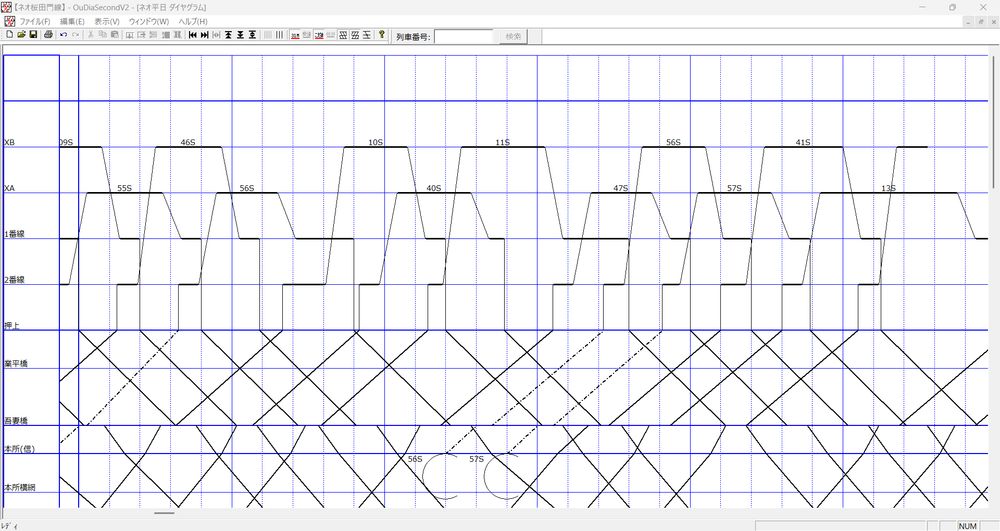Viewport: 1000px width, 531px height.
Task: Open the ヘルプ(H) menu
Action: click(193, 22)
